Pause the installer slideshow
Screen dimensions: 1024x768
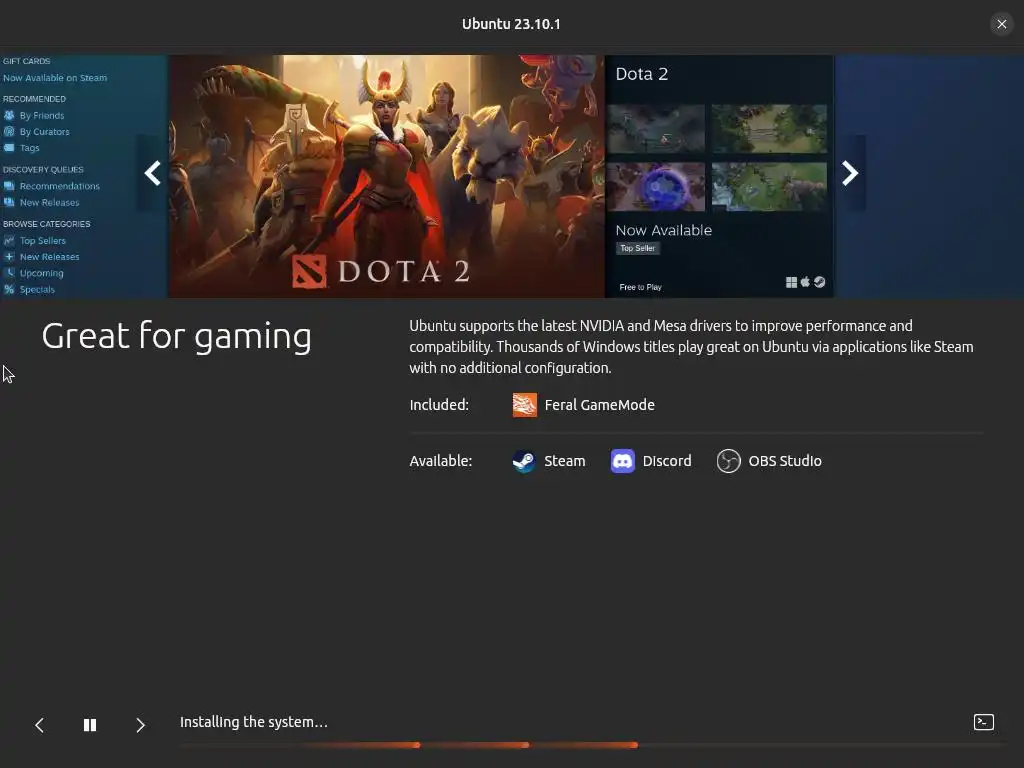[x=90, y=725]
